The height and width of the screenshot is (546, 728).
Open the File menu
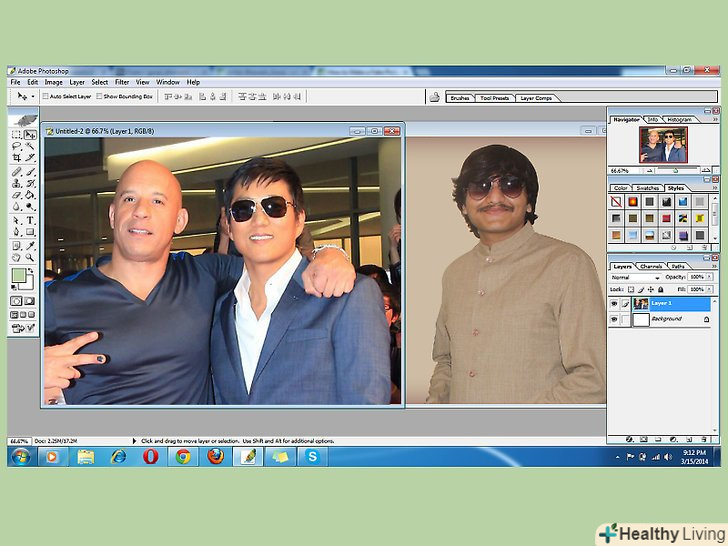click(15, 82)
